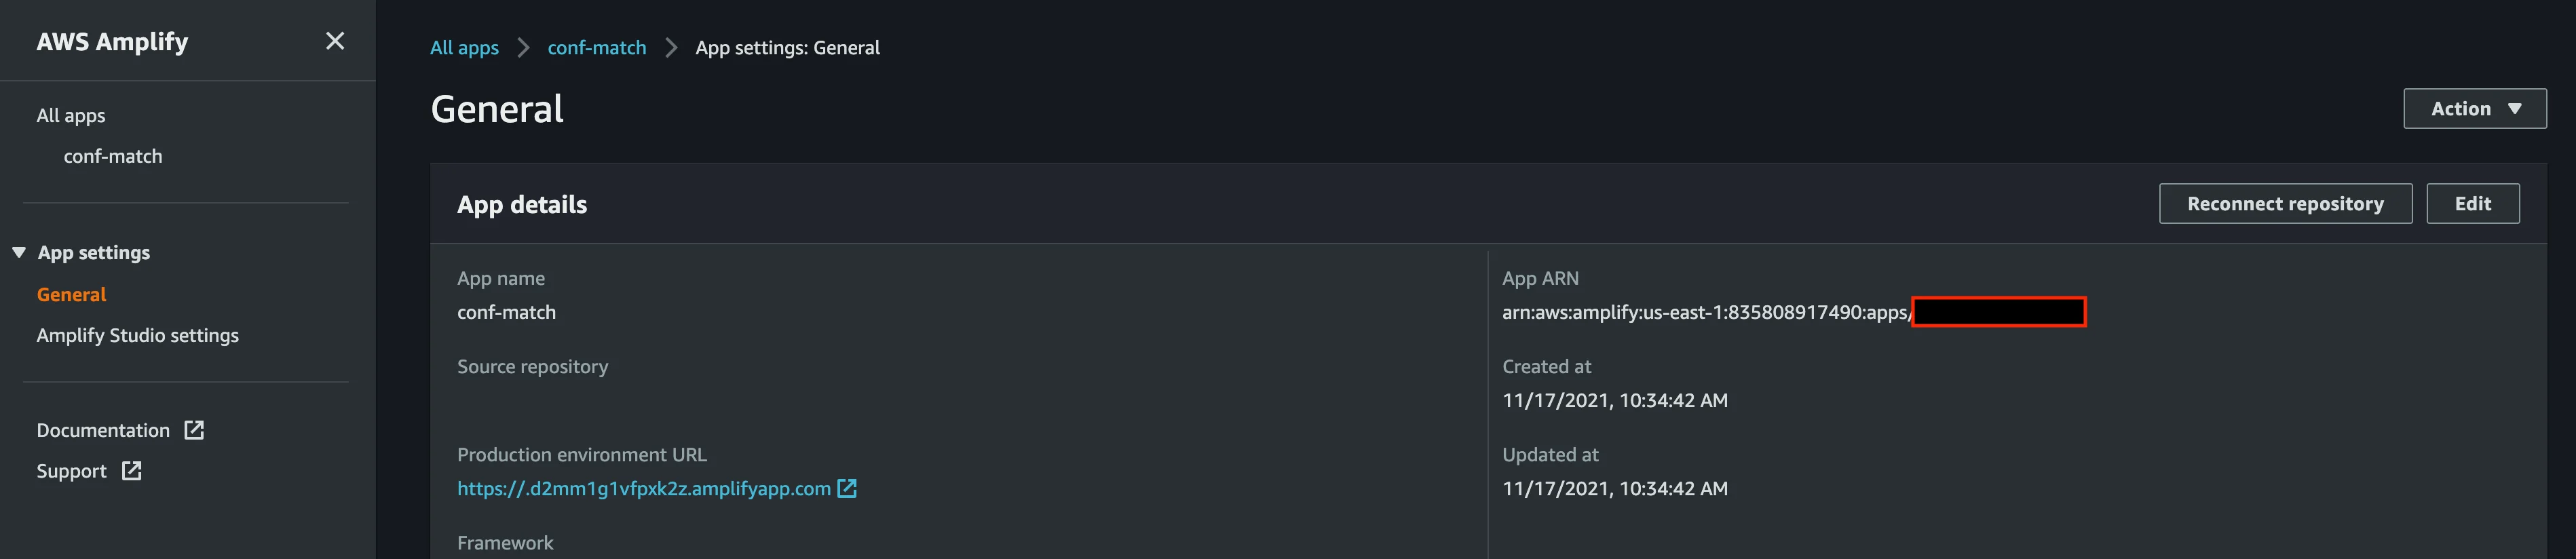Open All apps in sidebar
The width and height of the screenshot is (2576, 559).
71,115
